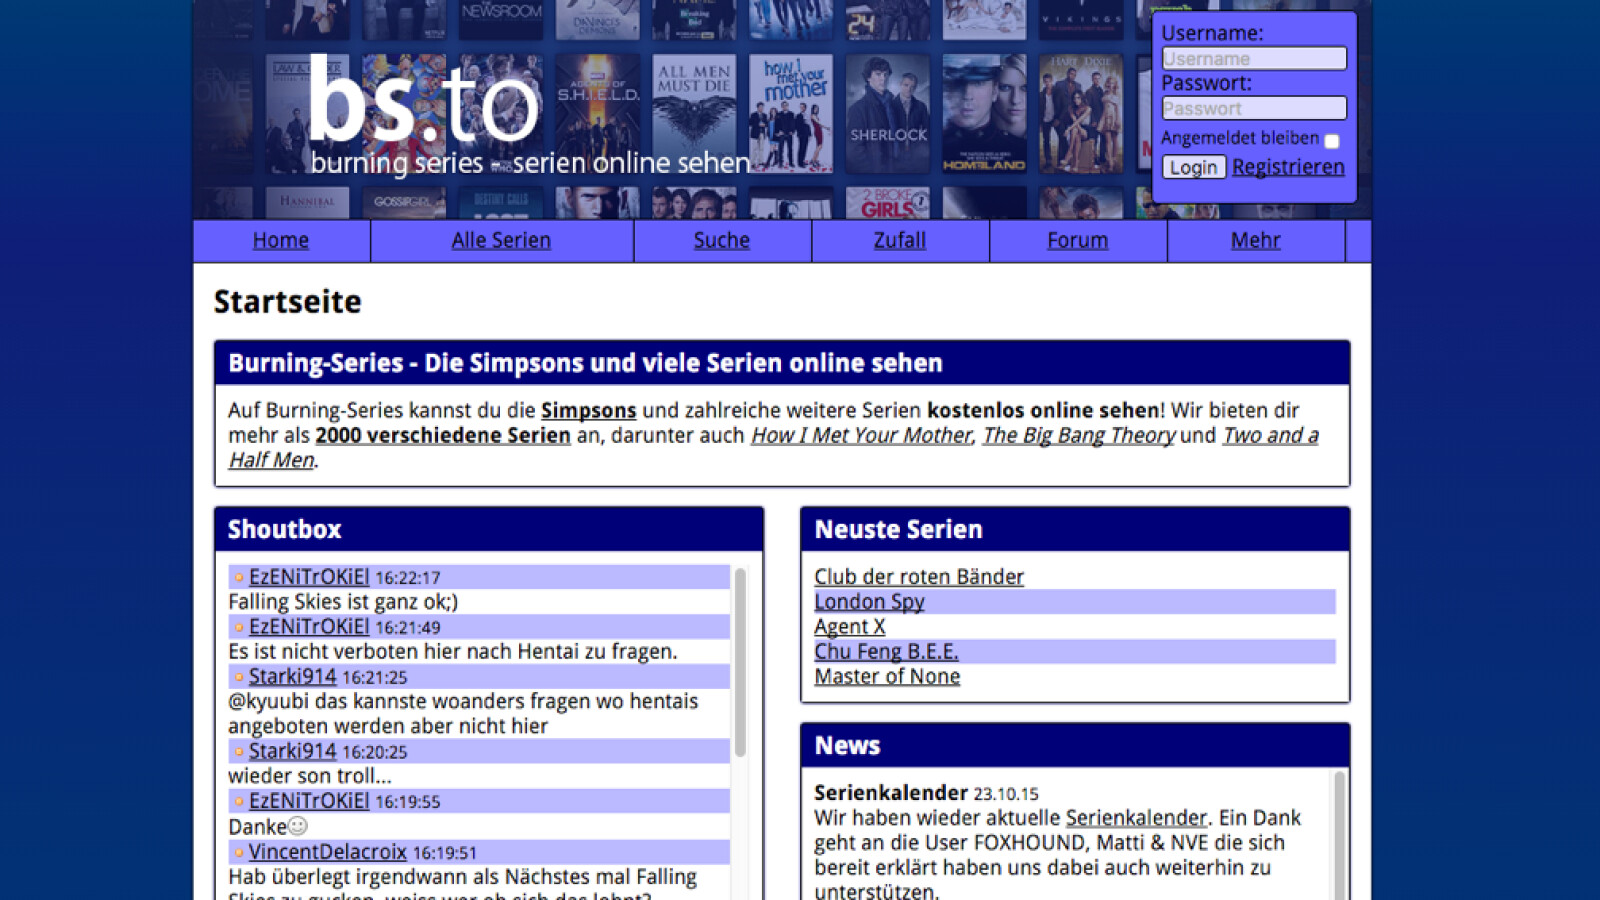Click the How I Met Your Mother poster
Image resolution: width=1600 pixels, height=900 pixels.
pyautogui.click(x=791, y=114)
